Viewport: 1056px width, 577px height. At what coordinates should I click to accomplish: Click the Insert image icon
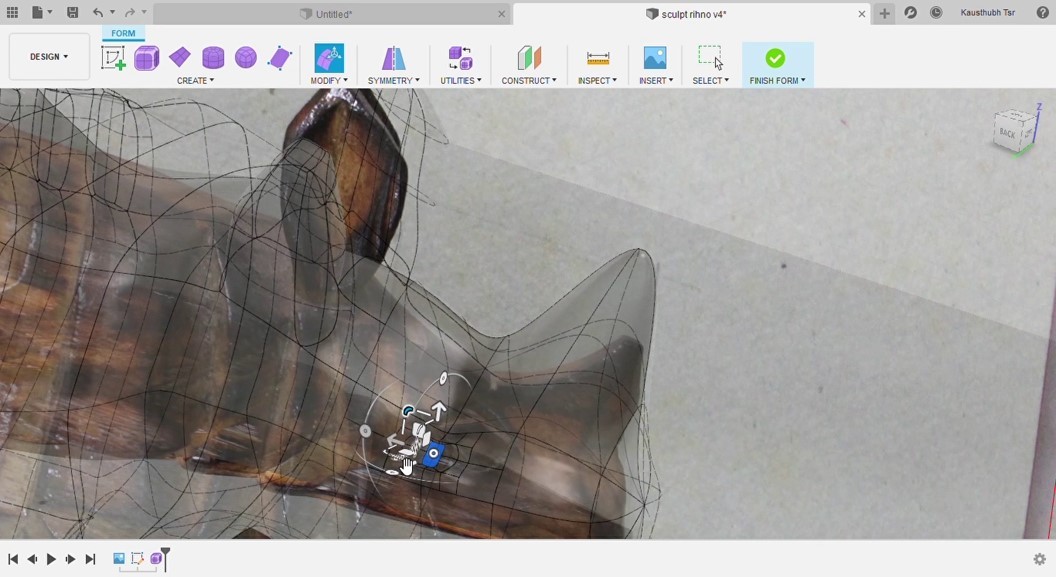(655, 58)
